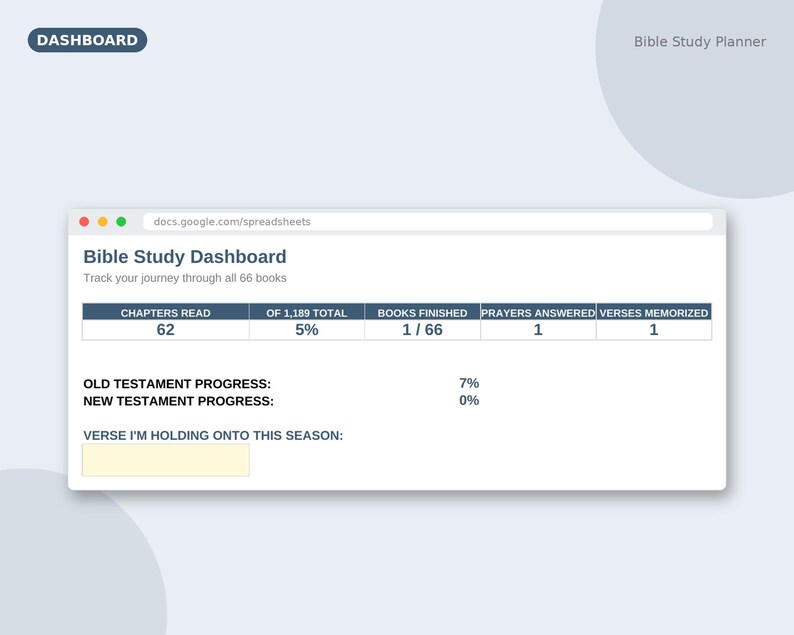Click the chapters read value 62

click(166, 330)
